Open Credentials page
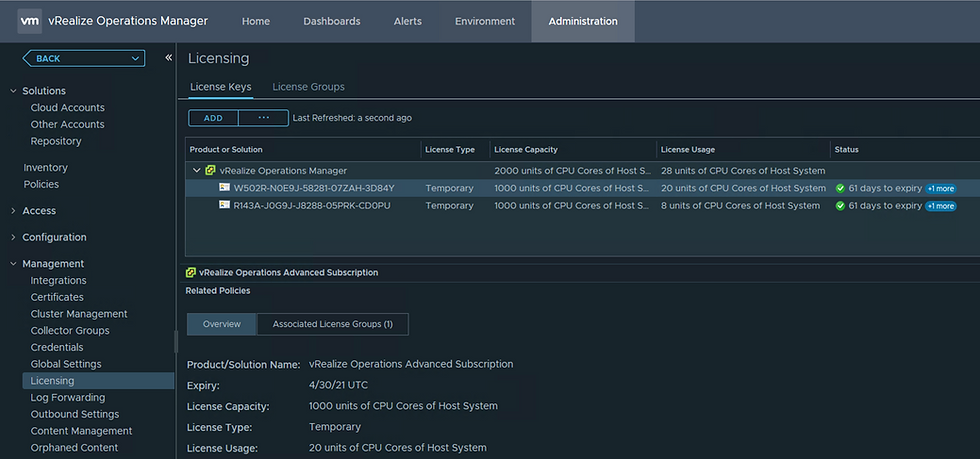The image size is (980, 459). tap(57, 347)
